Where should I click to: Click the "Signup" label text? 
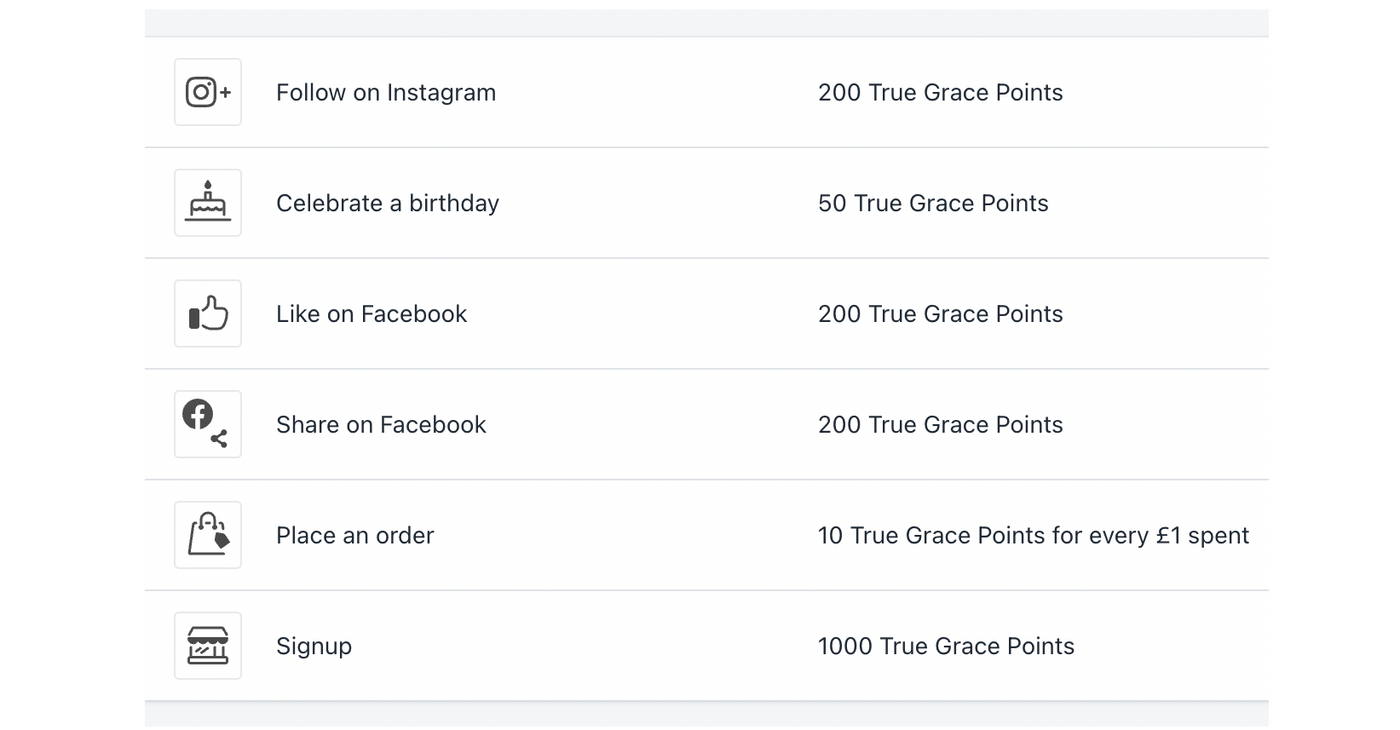pyautogui.click(x=314, y=647)
